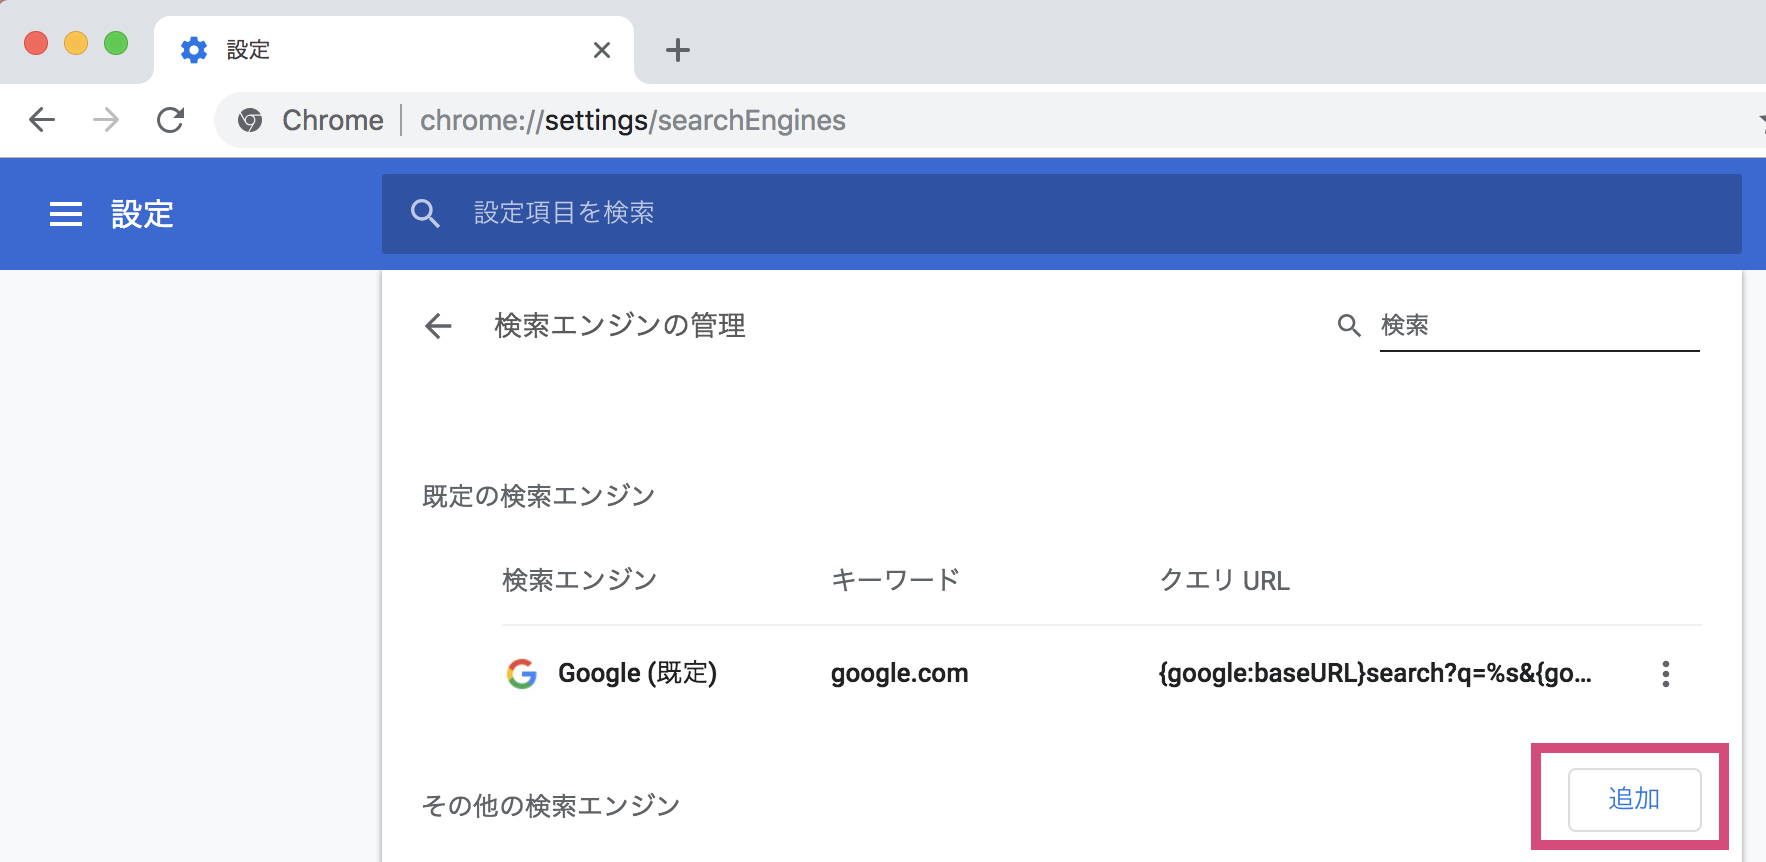This screenshot has width=1766, height=862.
Task: Click the google.com keyword text
Action: 899,674
